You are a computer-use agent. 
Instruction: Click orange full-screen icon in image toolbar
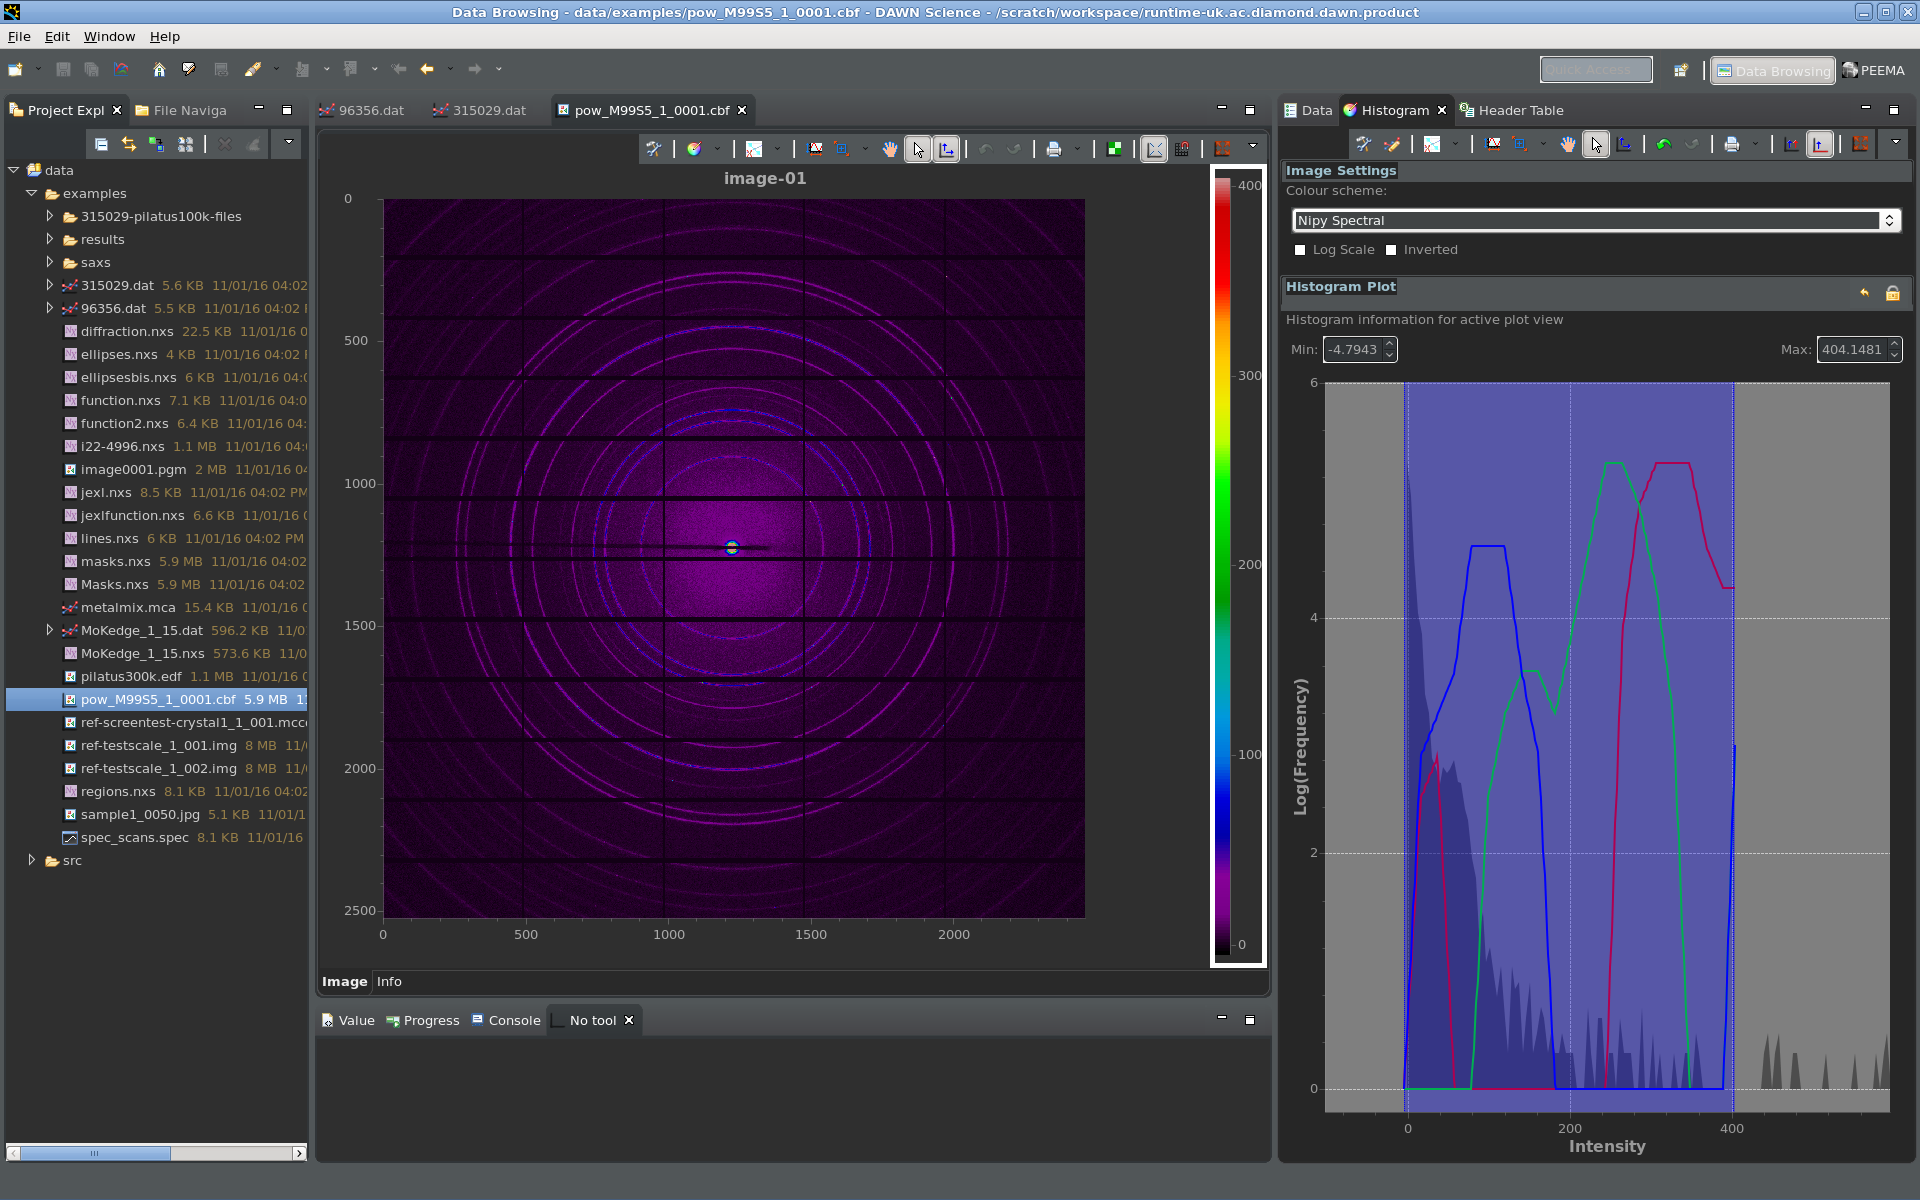tap(1222, 149)
